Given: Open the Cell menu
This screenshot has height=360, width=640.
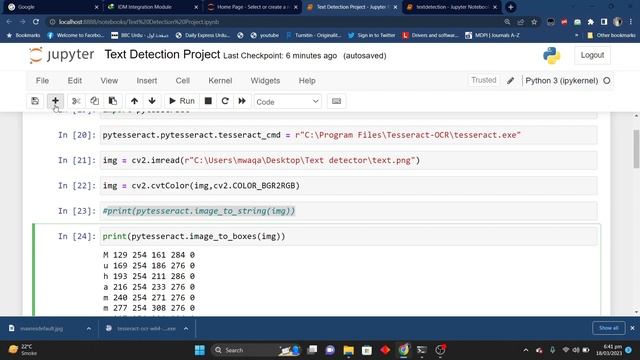Looking at the screenshot, I should 182,81.
